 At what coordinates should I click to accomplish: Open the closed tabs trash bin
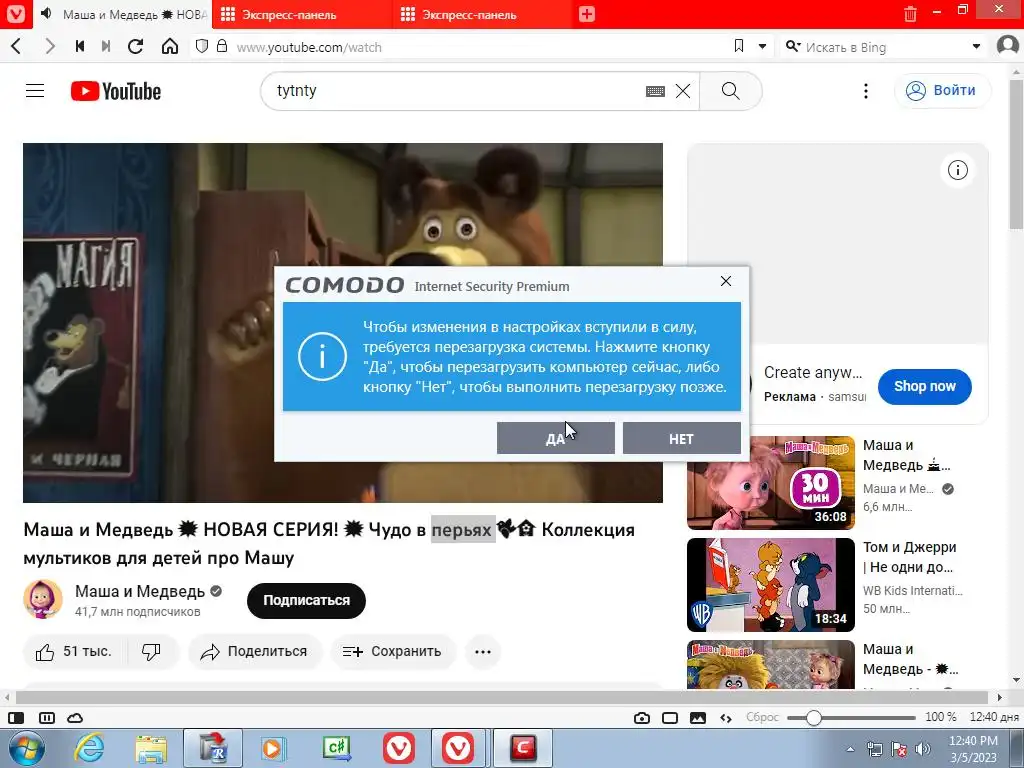pos(910,14)
